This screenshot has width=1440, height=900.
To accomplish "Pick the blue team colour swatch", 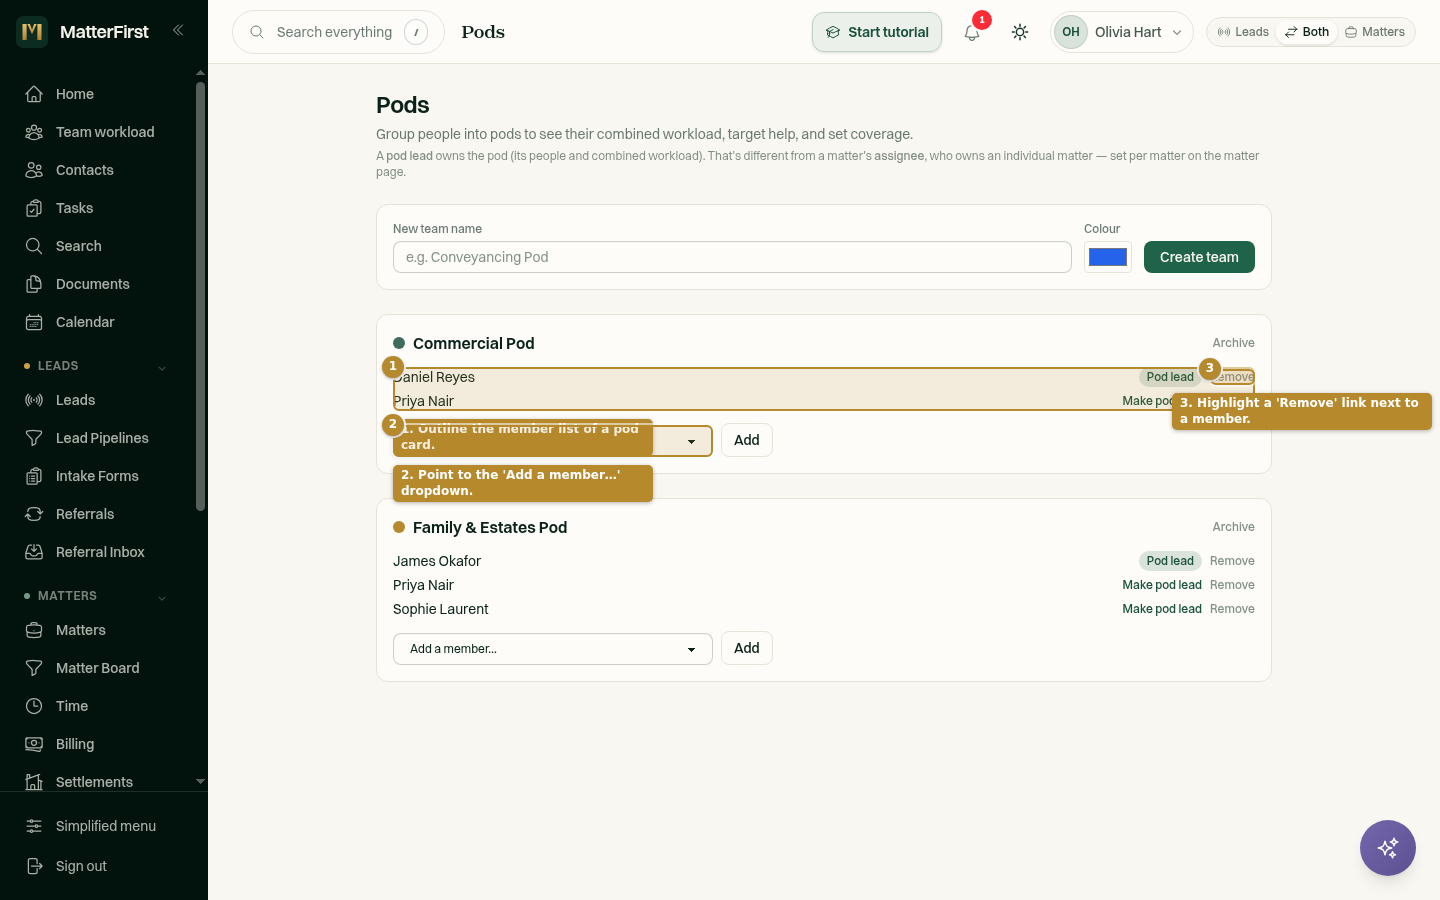I will [1108, 257].
